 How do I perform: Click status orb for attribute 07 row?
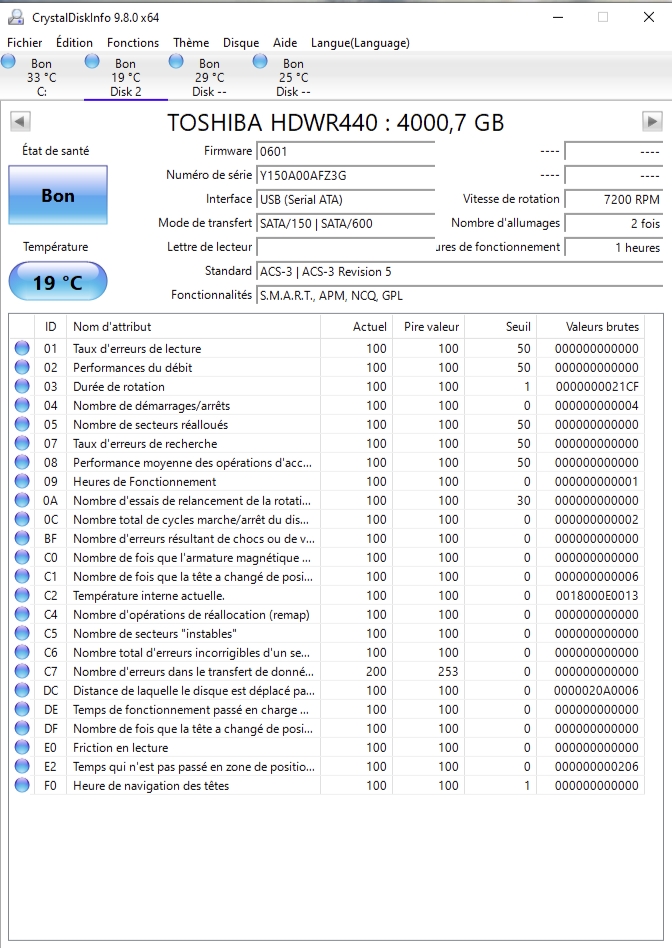[x=22, y=443]
